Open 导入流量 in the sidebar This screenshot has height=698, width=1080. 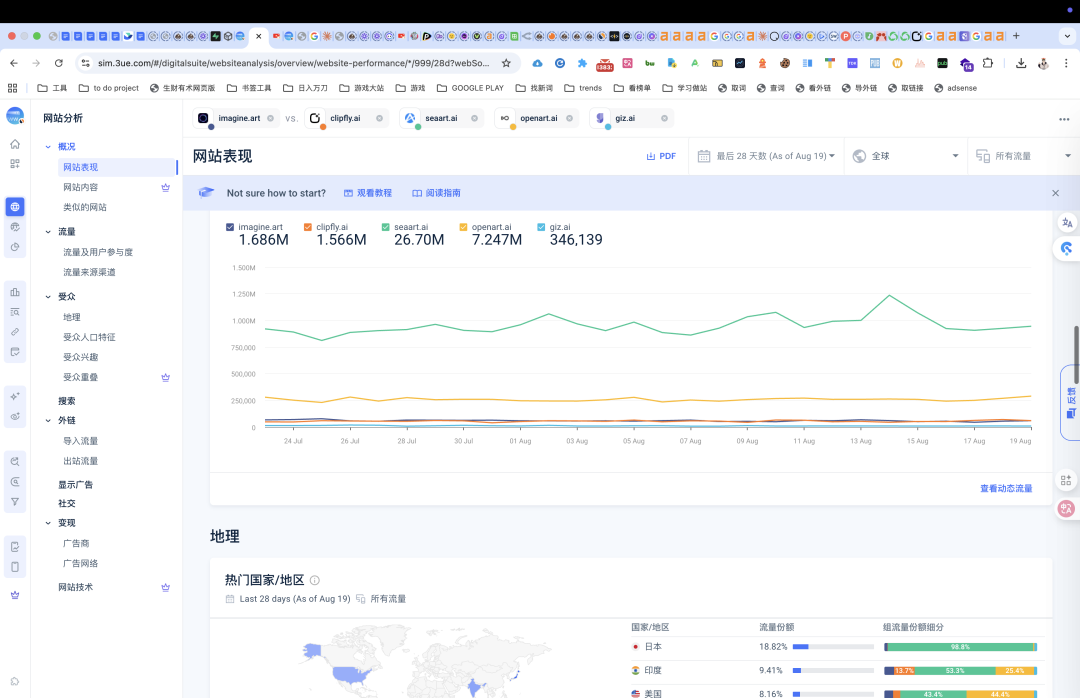pos(81,441)
